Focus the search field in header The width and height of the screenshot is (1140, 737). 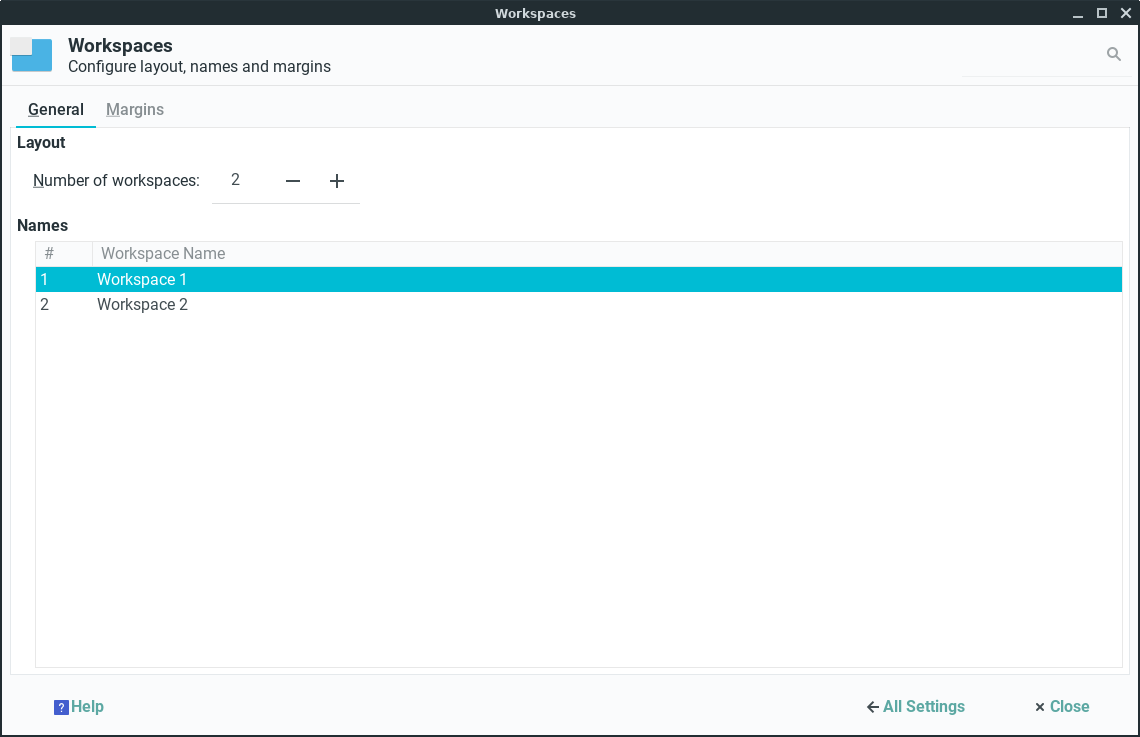click(1030, 56)
